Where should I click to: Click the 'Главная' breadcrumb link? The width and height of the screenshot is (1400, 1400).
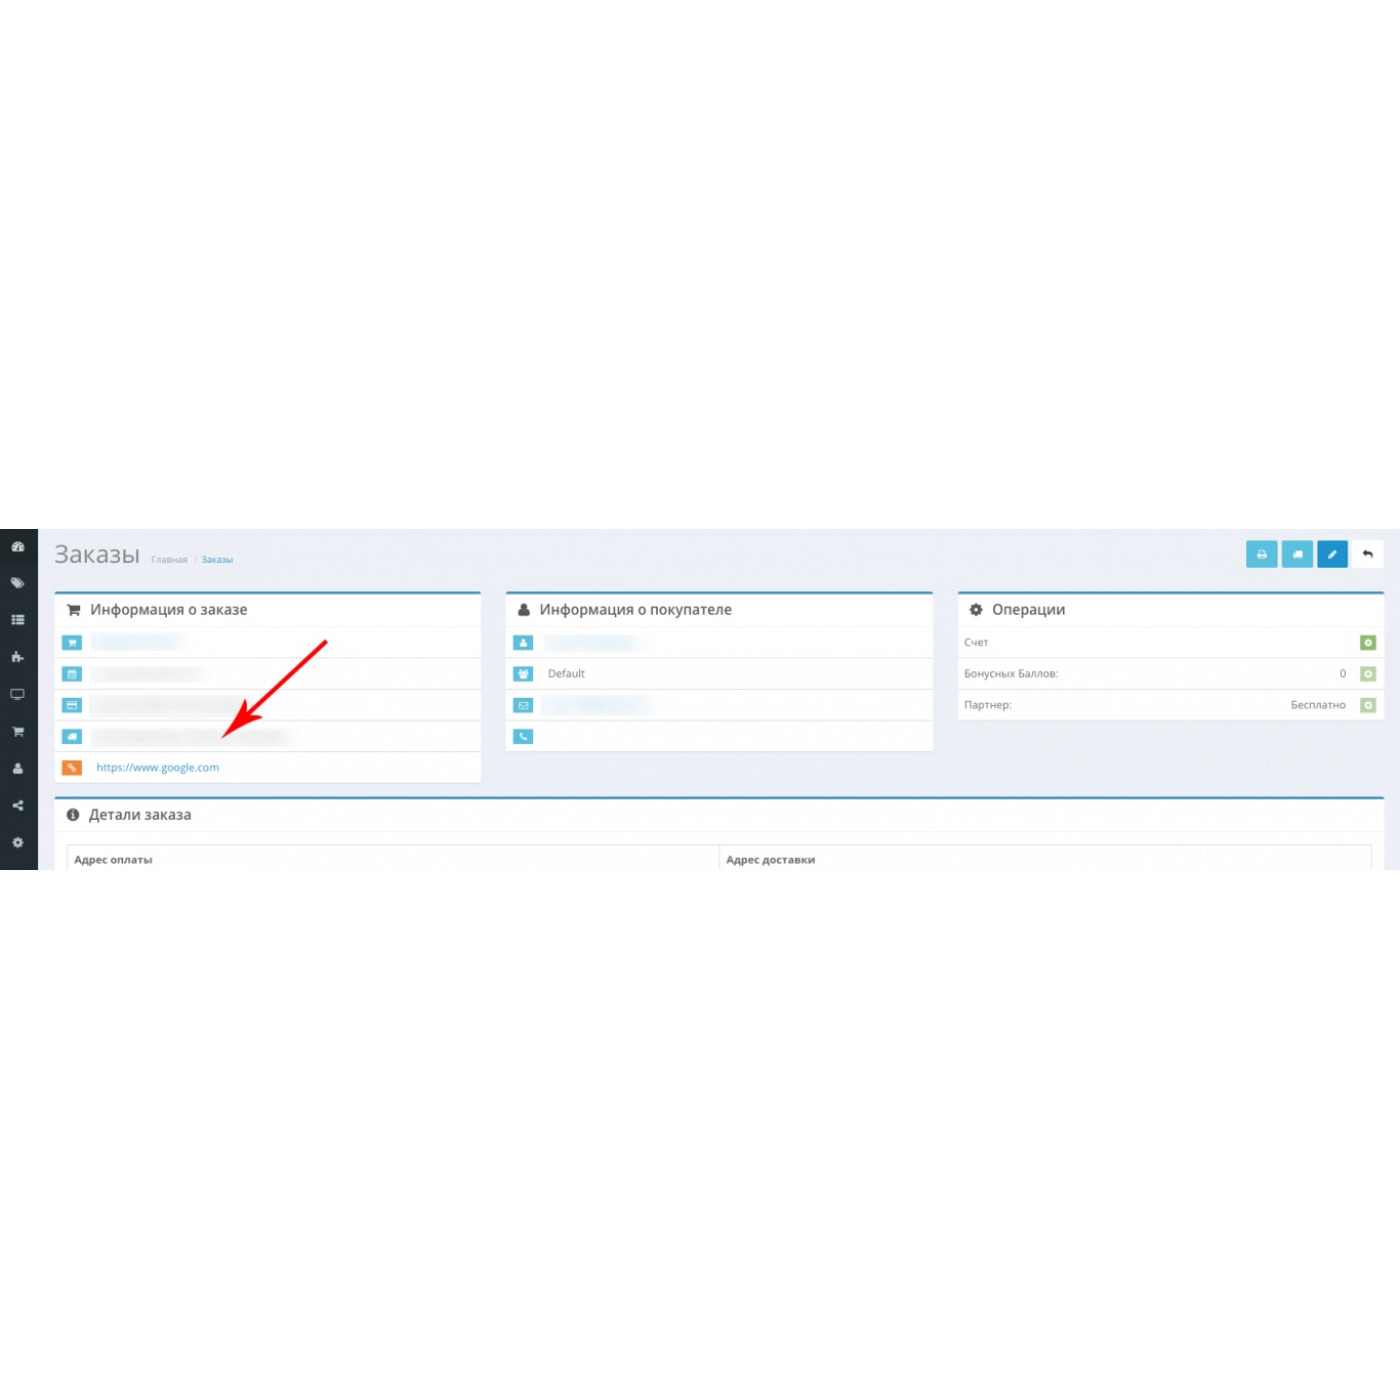169,560
